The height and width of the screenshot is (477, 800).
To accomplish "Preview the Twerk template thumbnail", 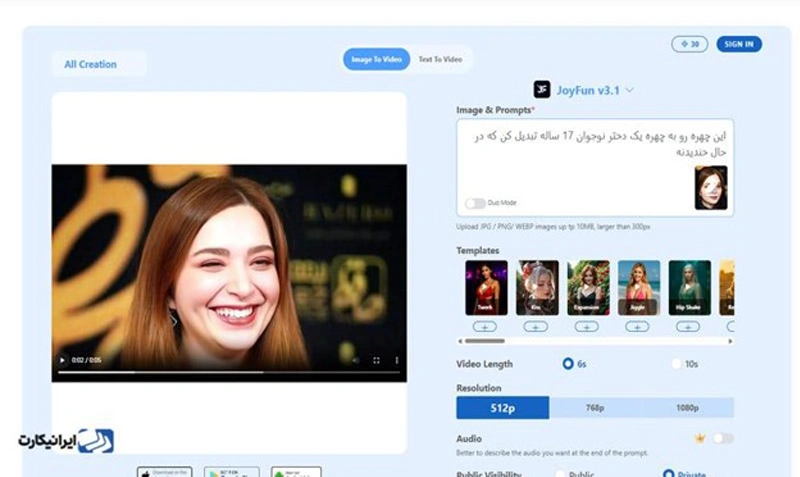I will [x=486, y=288].
